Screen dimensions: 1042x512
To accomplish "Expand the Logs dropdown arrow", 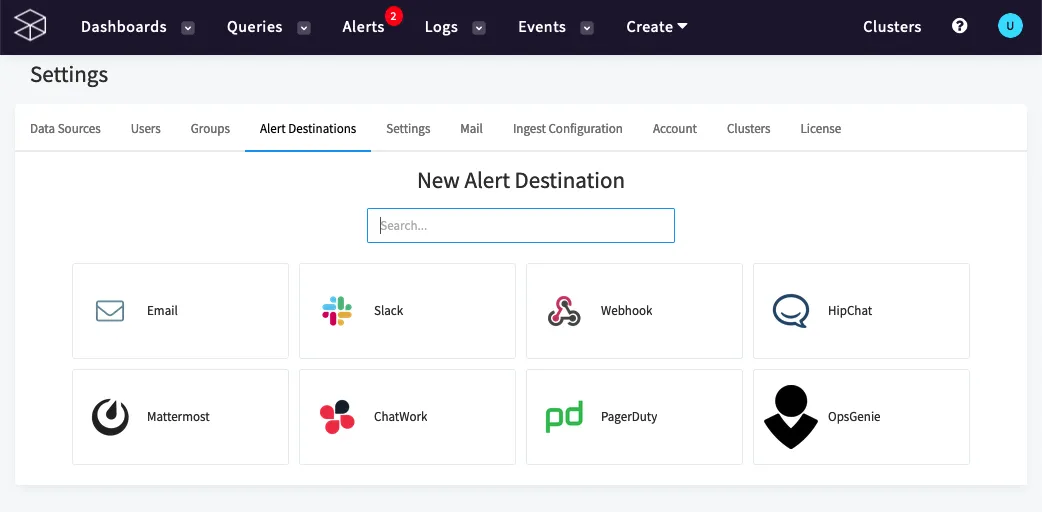I will tap(479, 28).
